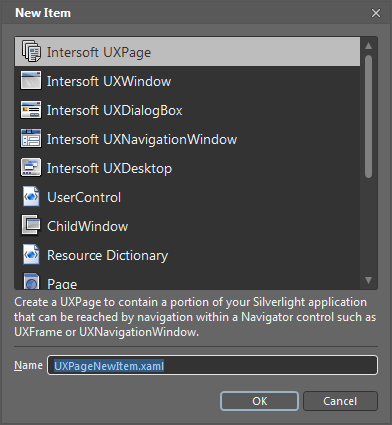
Task: Select the ChildWindow text label
Action: click(x=88, y=226)
